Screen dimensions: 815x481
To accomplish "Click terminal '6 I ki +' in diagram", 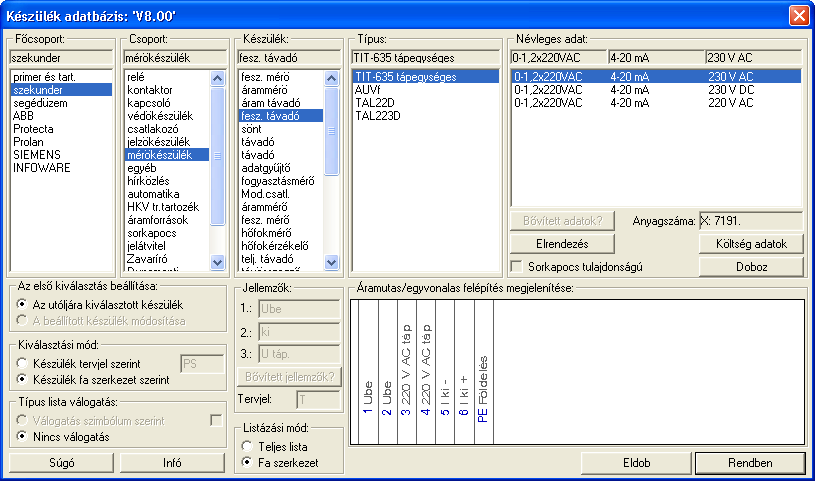I will (x=464, y=395).
